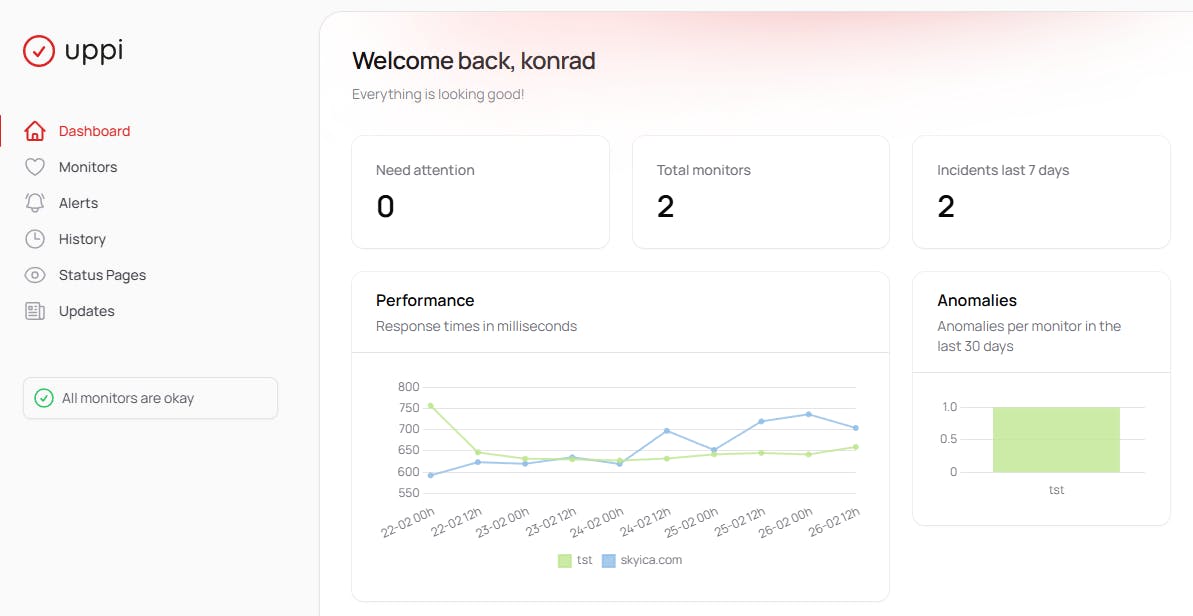Click the 22-02 00h axis label
The image size is (1193, 616).
click(x=409, y=522)
